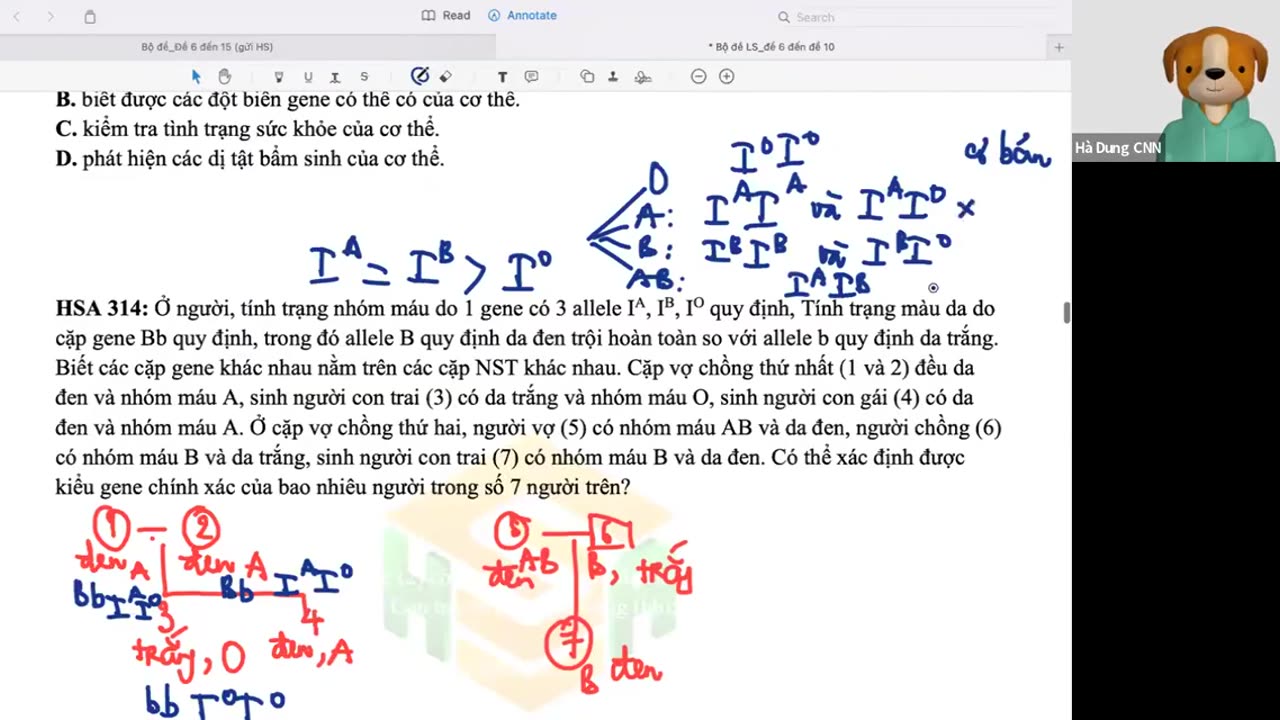
Task: Select the underline tool
Action: (308, 77)
